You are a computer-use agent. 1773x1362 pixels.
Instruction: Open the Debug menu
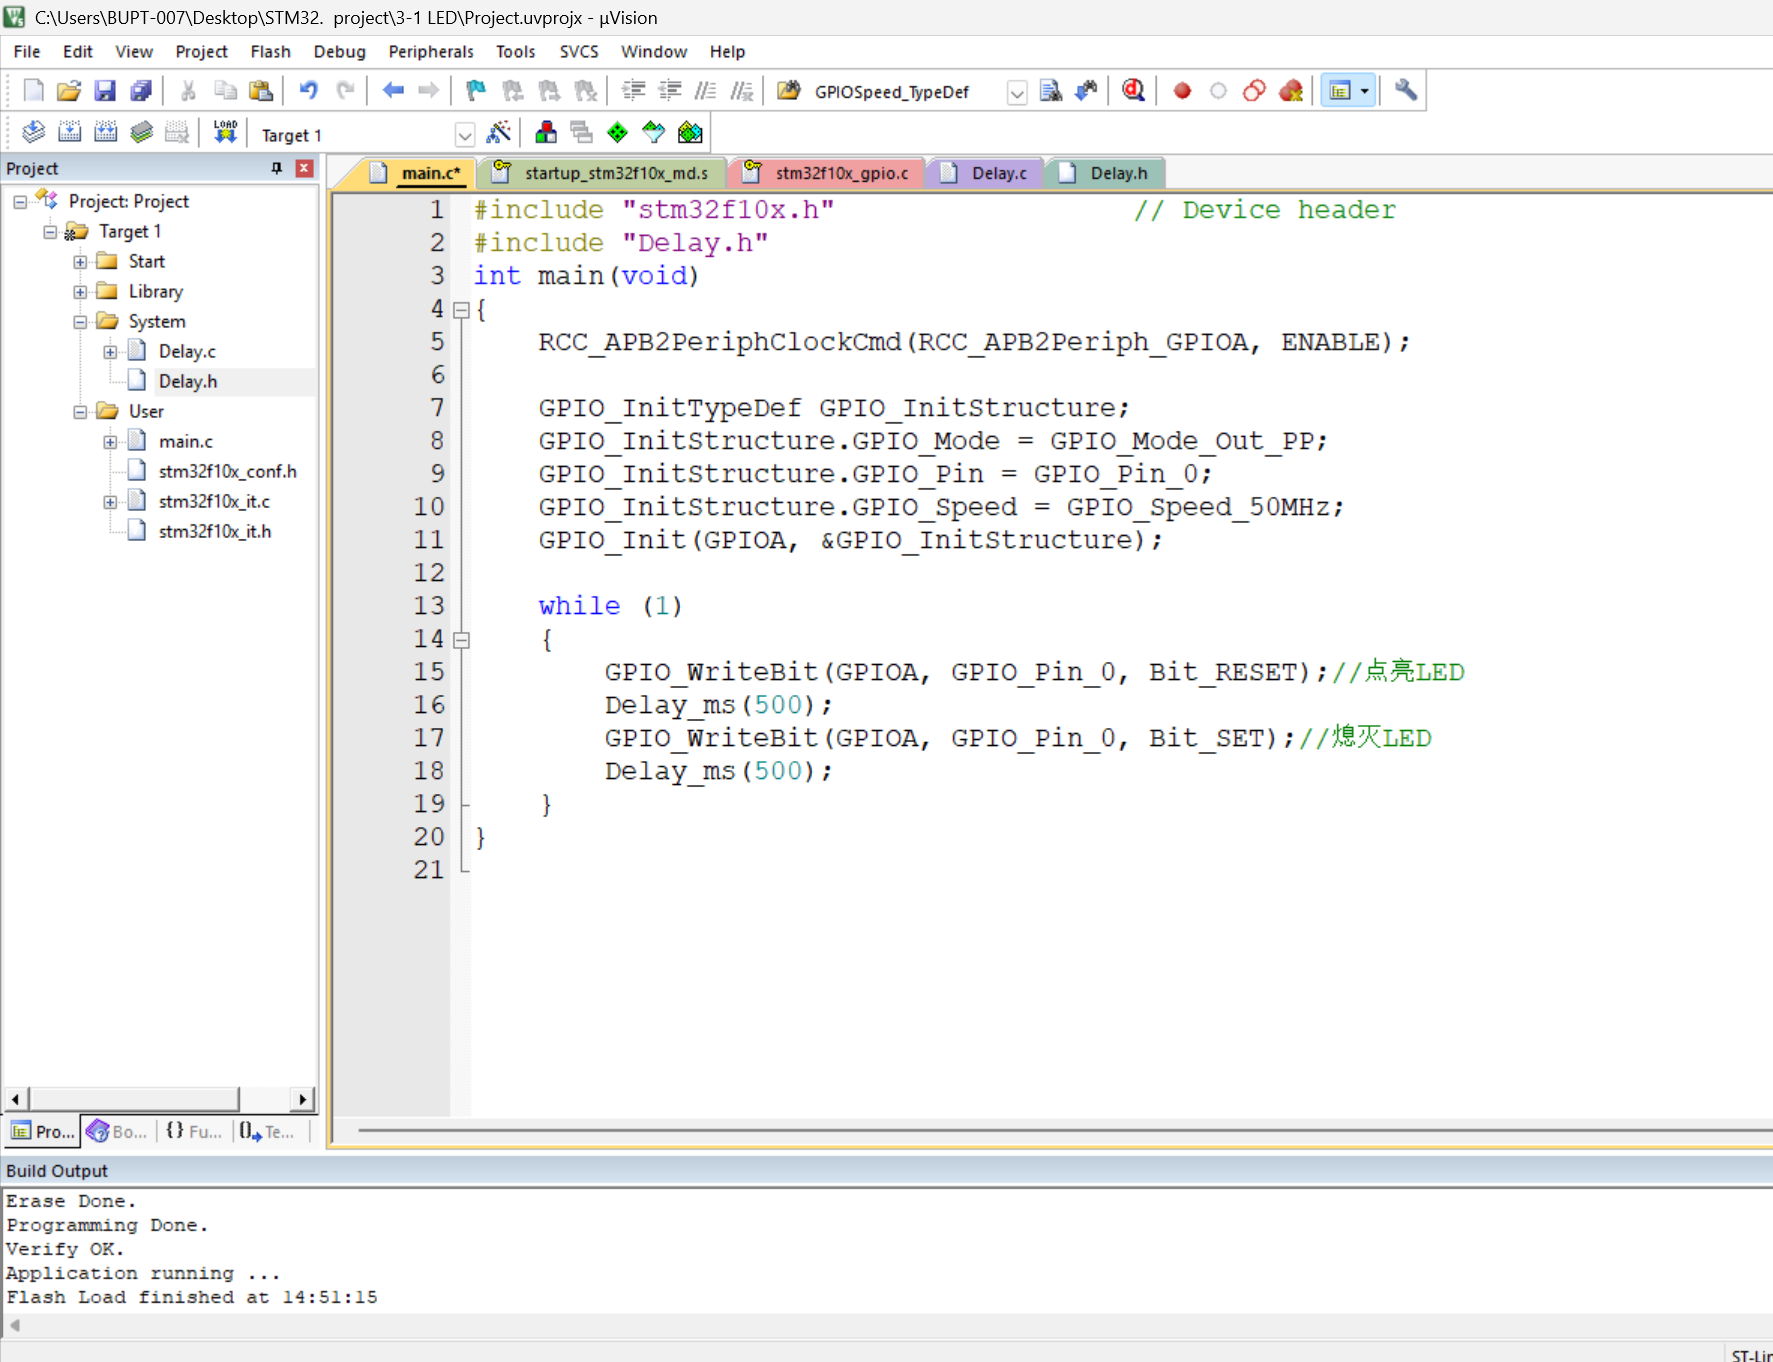pyautogui.click(x=339, y=52)
